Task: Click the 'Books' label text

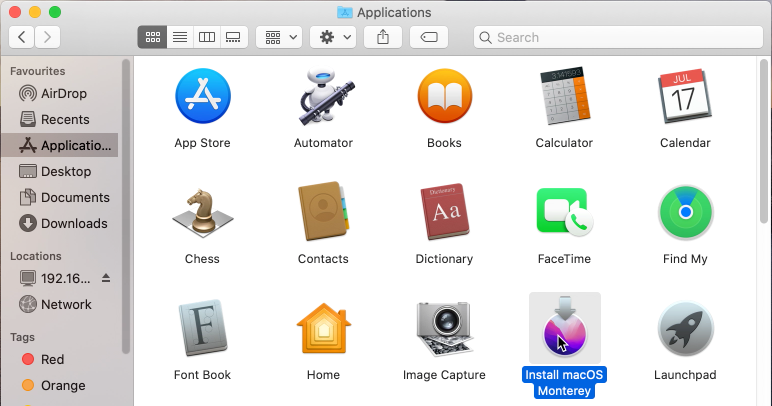Action: [x=444, y=143]
